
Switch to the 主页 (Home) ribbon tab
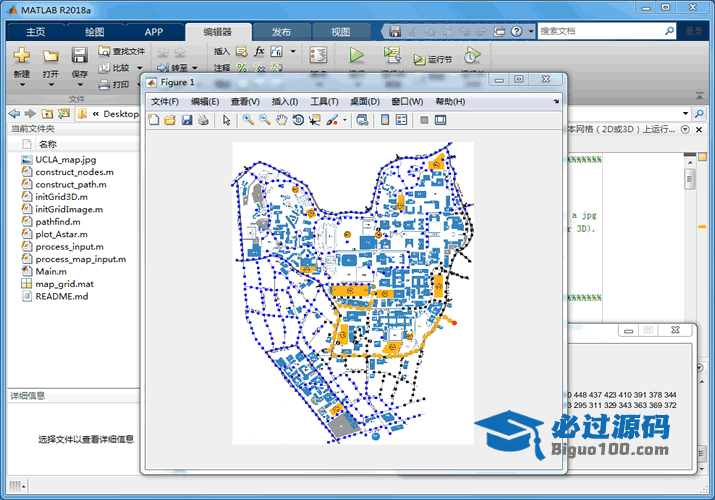coord(36,32)
